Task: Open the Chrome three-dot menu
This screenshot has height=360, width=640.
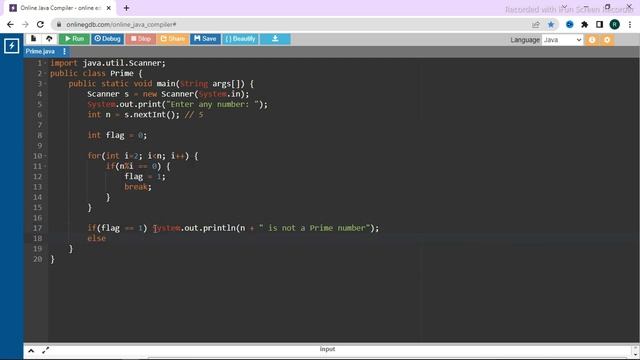Action: point(630,24)
